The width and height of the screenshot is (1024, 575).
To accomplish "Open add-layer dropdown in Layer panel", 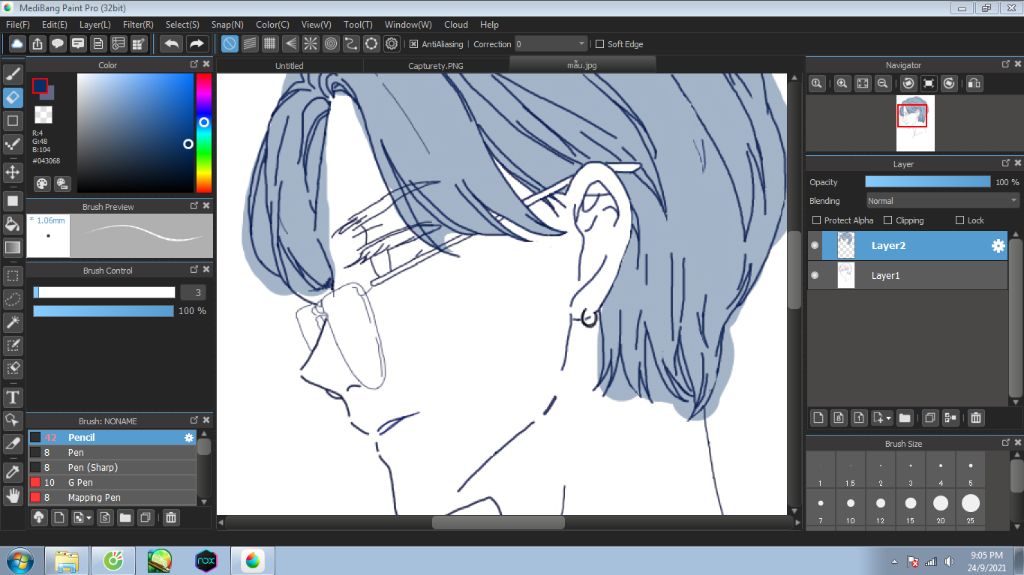I will (888, 418).
